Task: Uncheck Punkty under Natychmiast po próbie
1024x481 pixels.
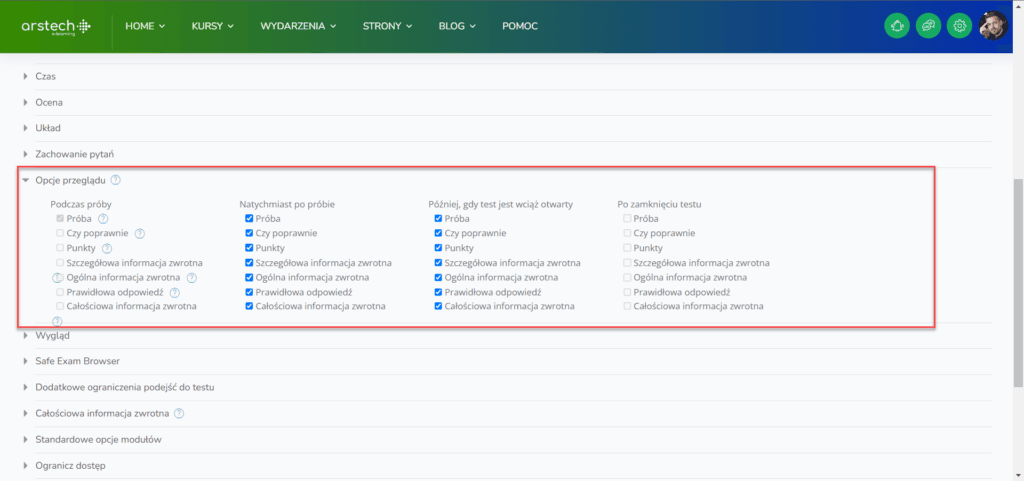Action: [x=249, y=248]
